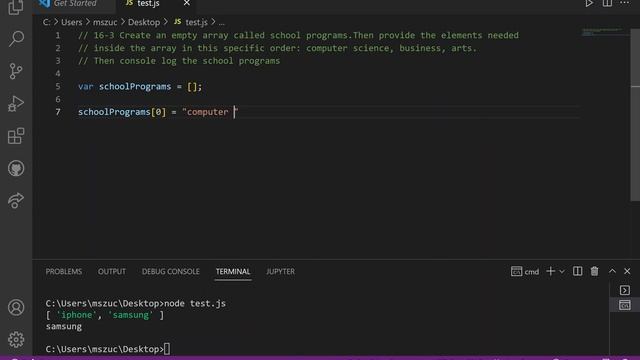This screenshot has height=360, width=640.
Task: Open the Source Control view
Action: tap(16, 71)
